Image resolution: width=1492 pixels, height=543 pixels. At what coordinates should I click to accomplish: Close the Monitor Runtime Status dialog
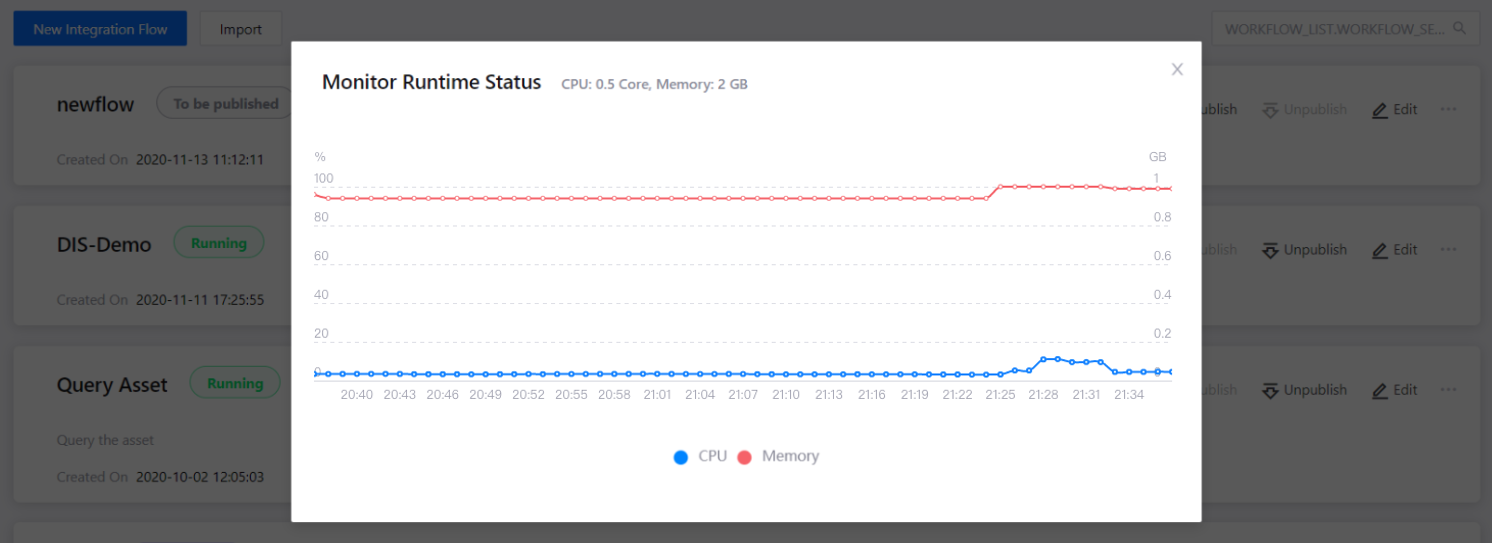pyautogui.click(x=1177, y=69)
